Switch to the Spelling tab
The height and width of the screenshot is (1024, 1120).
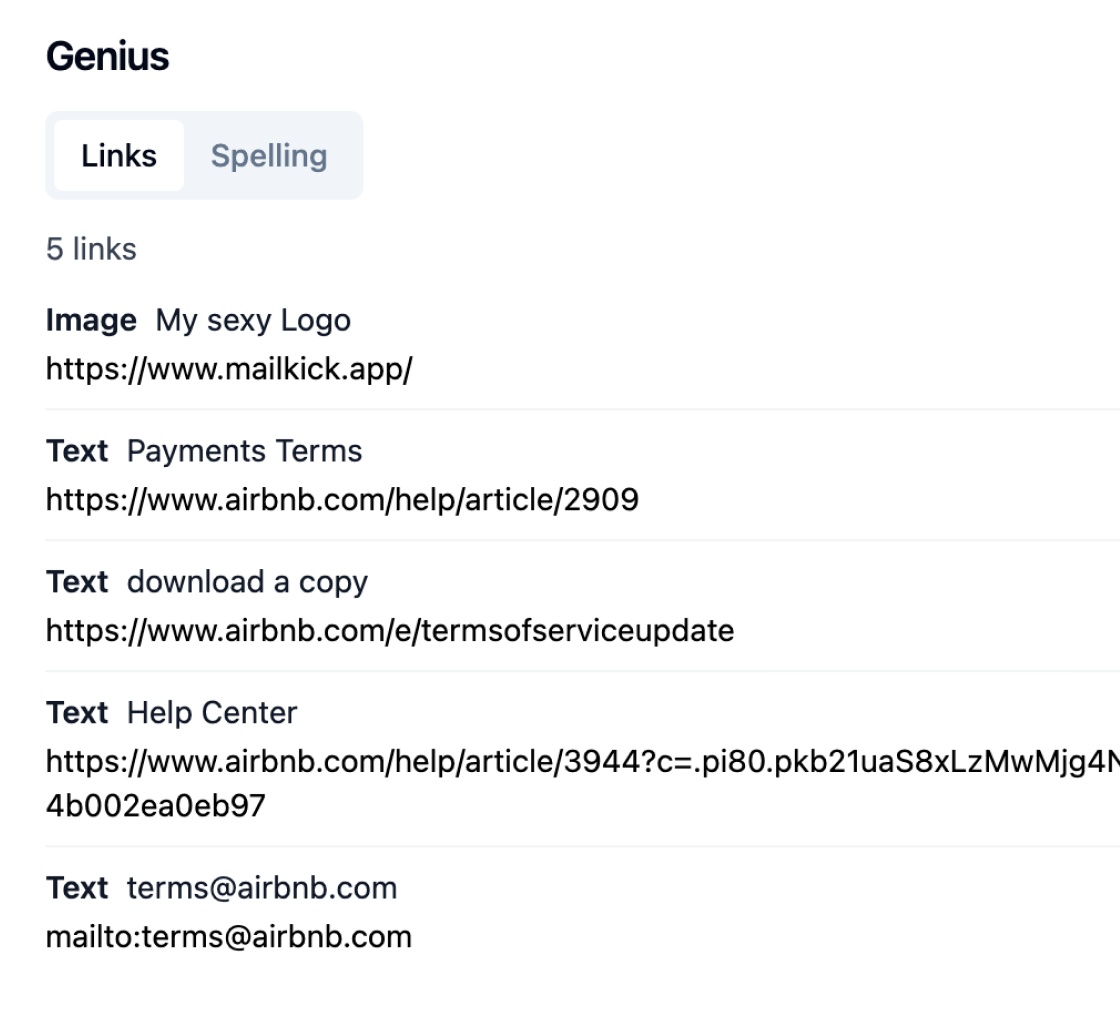(267, 155)
